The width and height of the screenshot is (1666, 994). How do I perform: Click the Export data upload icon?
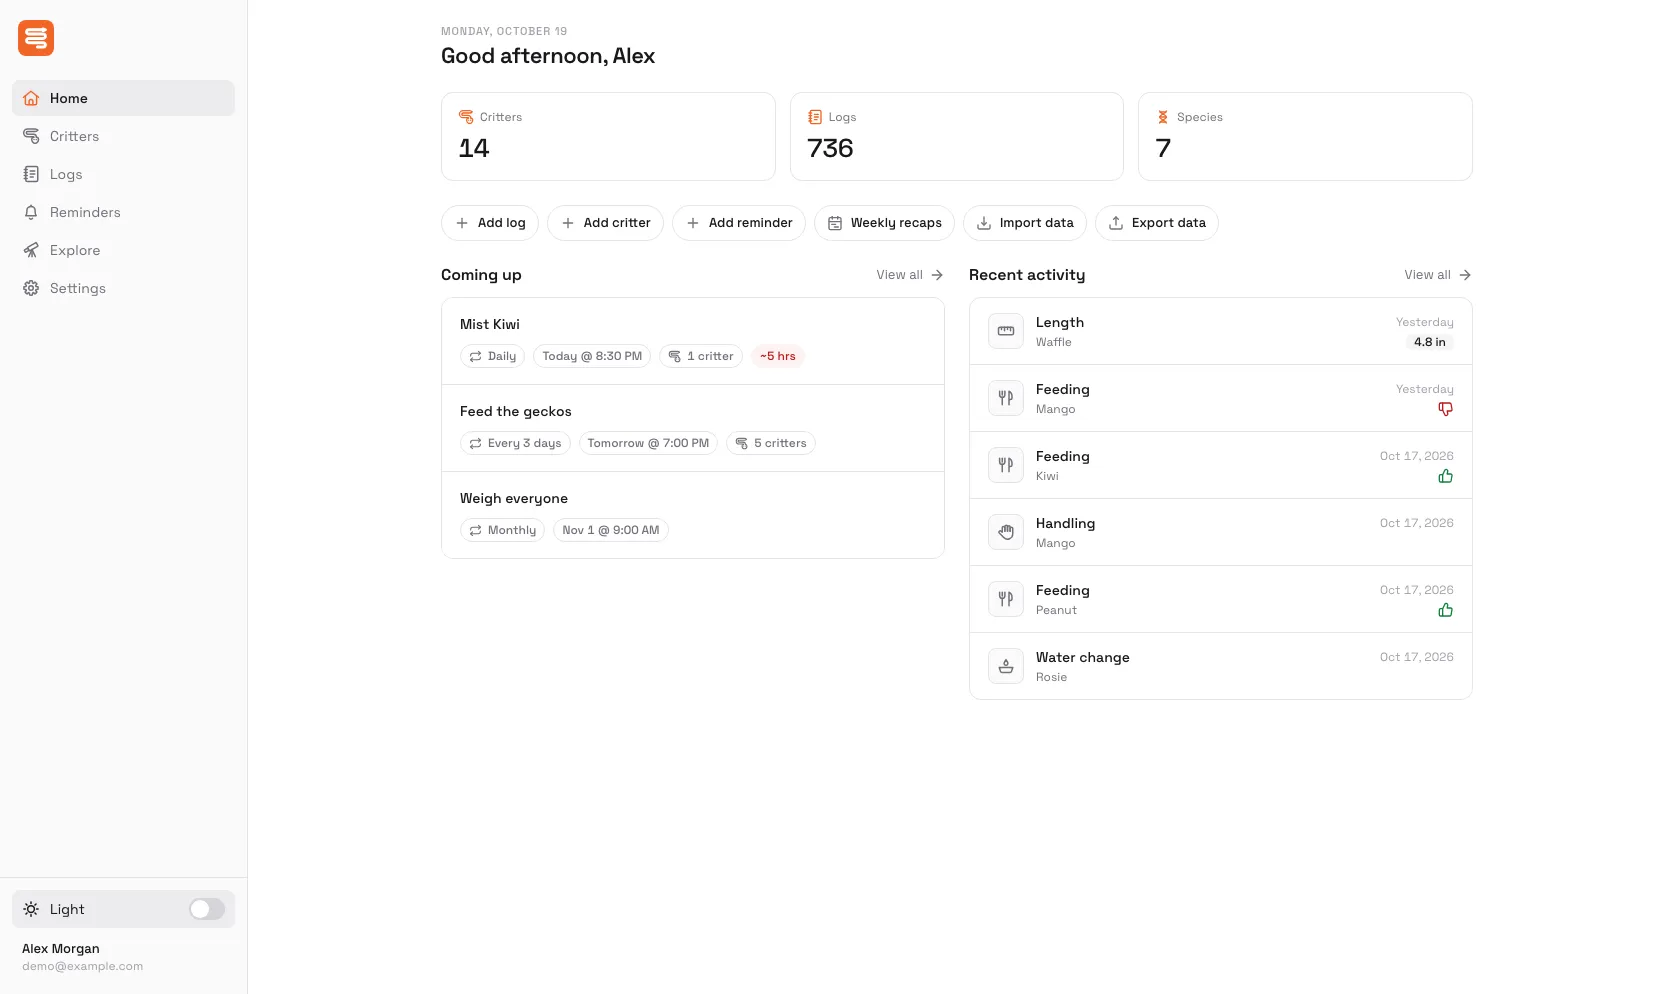coord(1116,223)
